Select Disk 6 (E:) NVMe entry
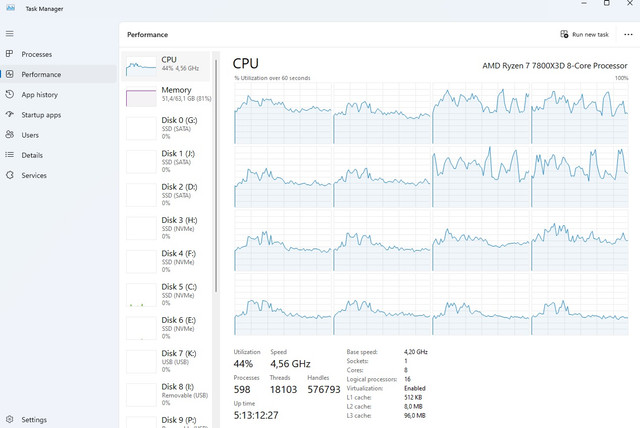 (167, 328)
